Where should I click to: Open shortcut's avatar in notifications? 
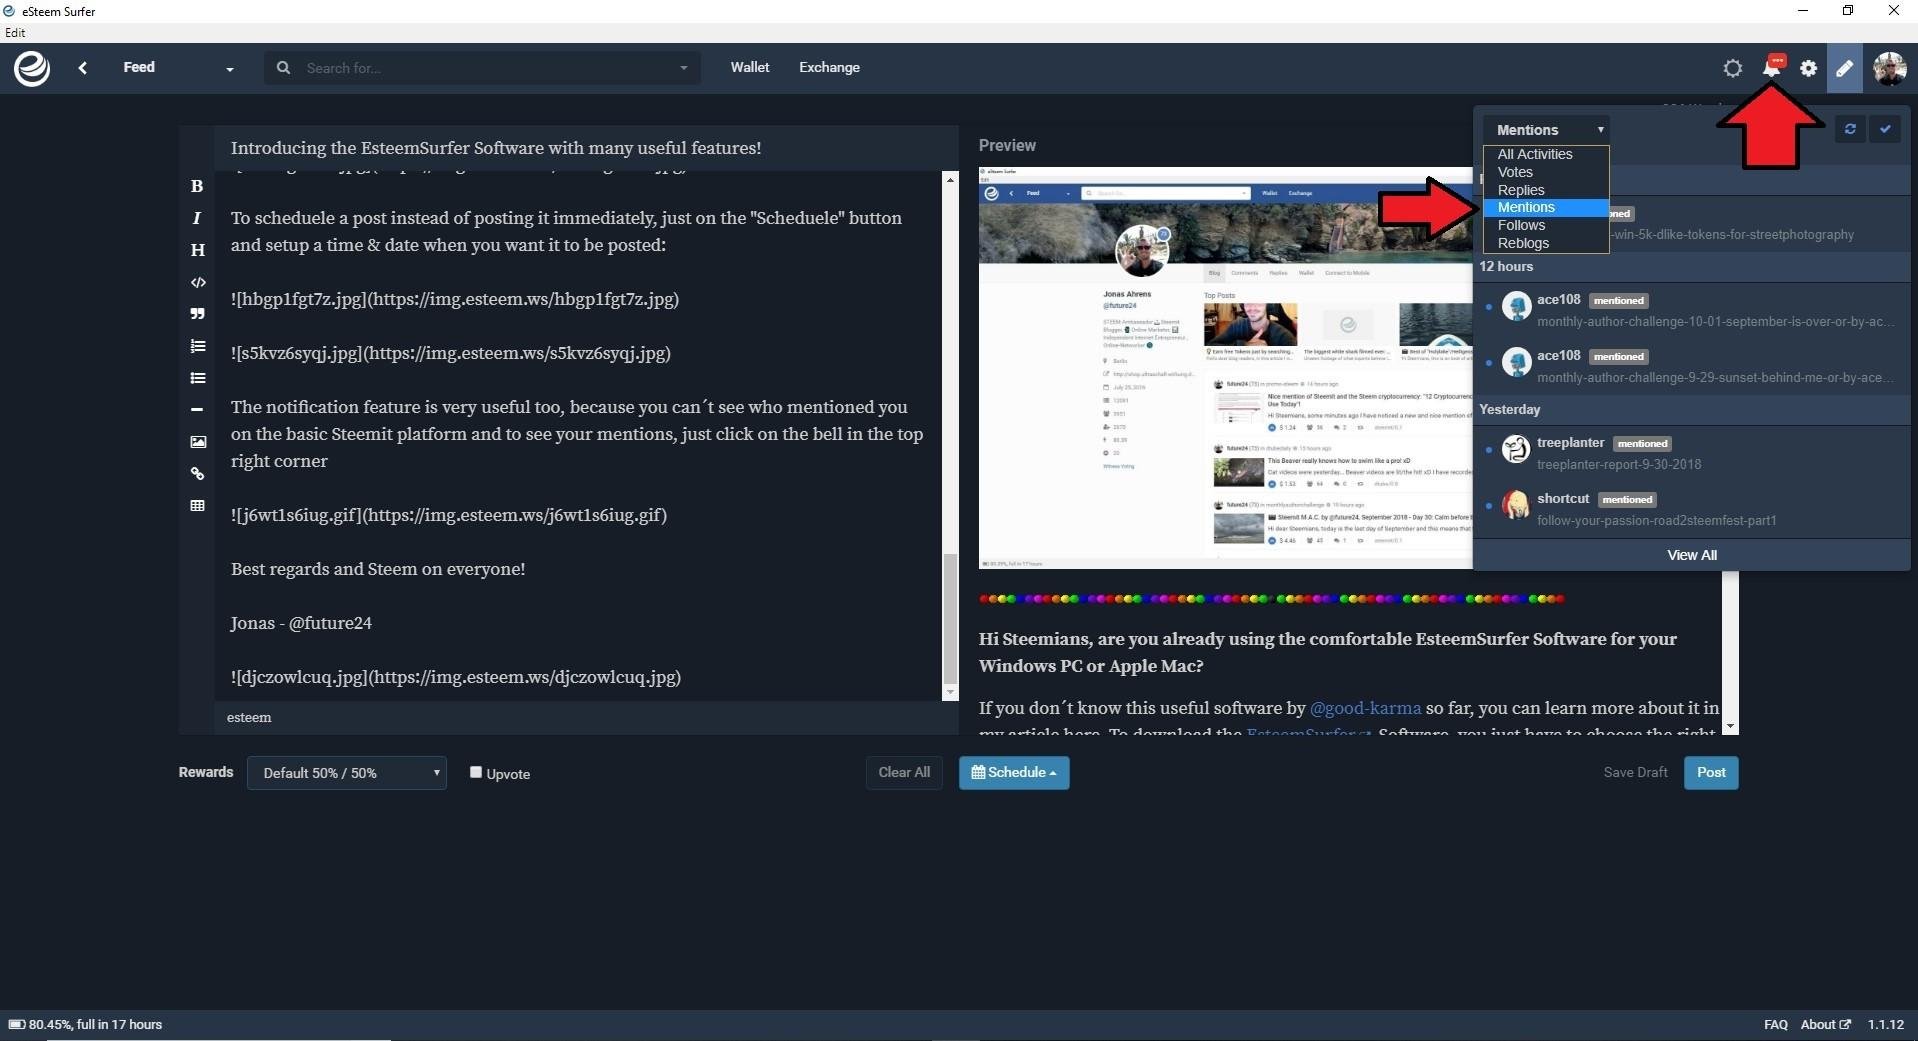[1516, 505]
